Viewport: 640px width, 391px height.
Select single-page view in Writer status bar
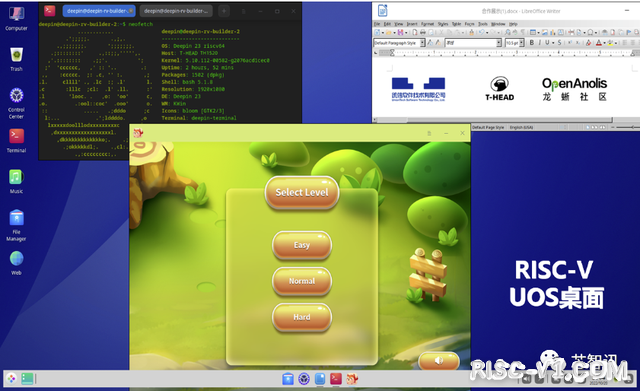[589, 127]
